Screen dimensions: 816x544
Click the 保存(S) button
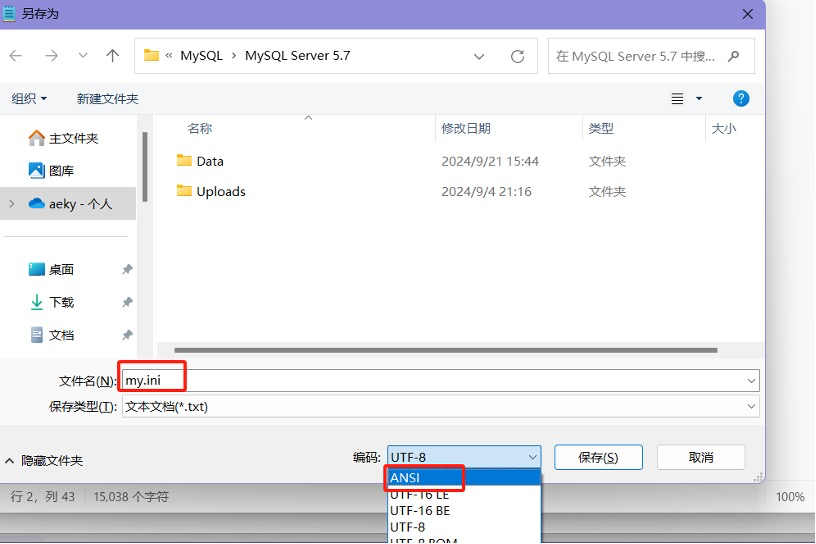click(x=598, y=457)
